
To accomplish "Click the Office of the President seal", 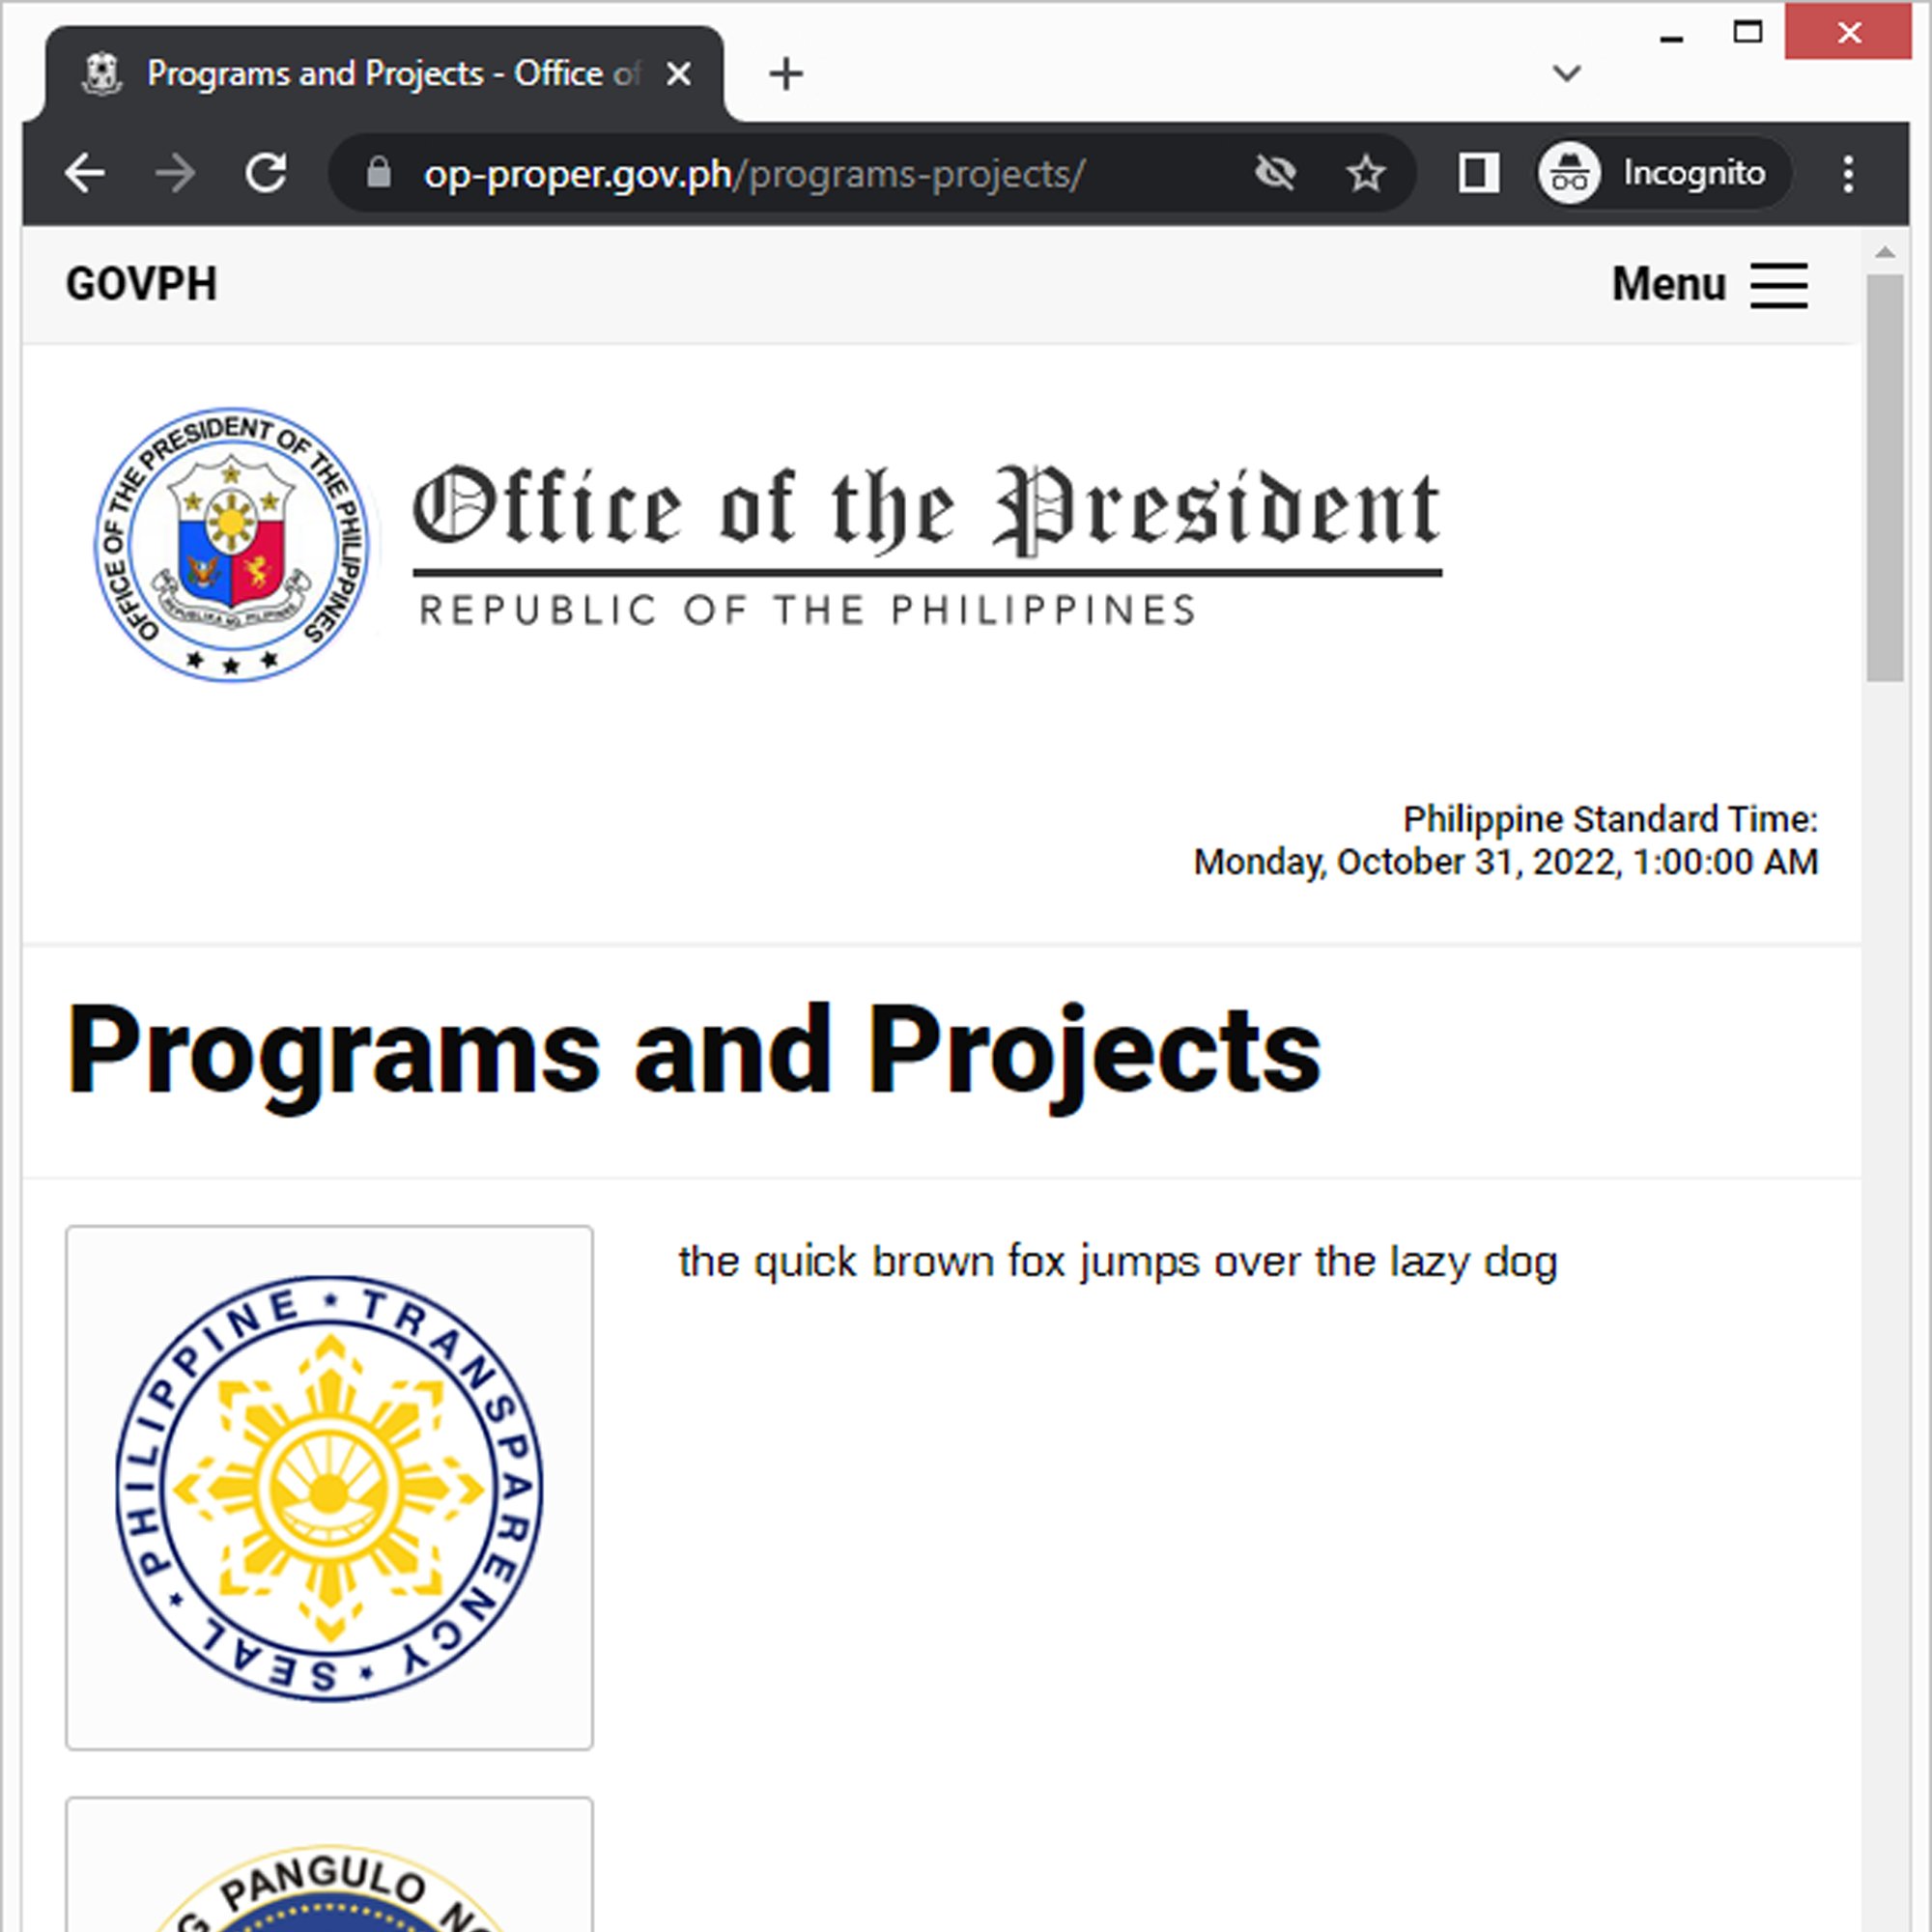I will 231,544.
